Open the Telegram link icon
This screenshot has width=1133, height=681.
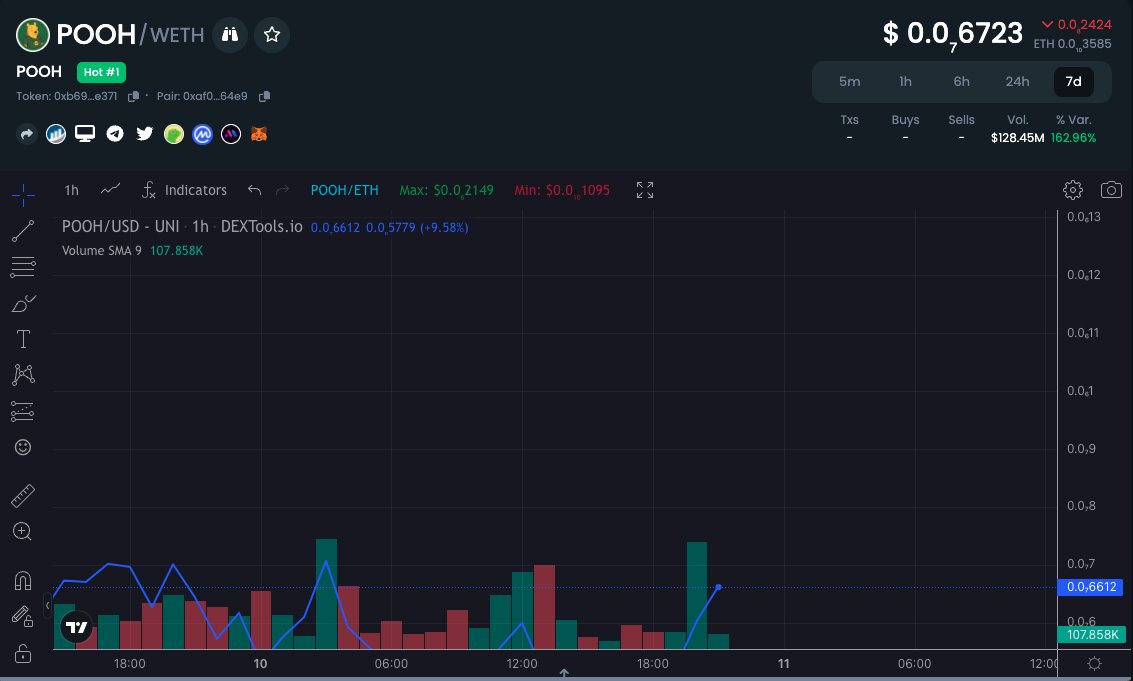click(x=115, y=134)
